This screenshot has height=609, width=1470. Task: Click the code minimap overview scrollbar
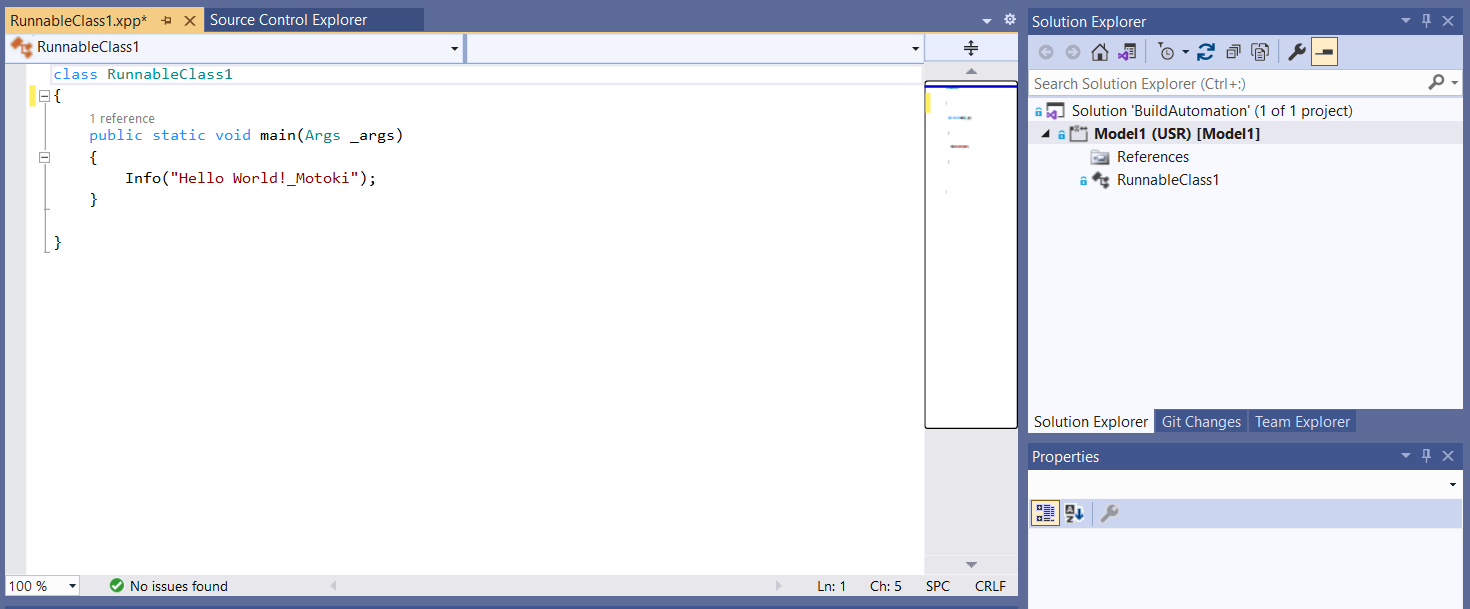(970, 254)
